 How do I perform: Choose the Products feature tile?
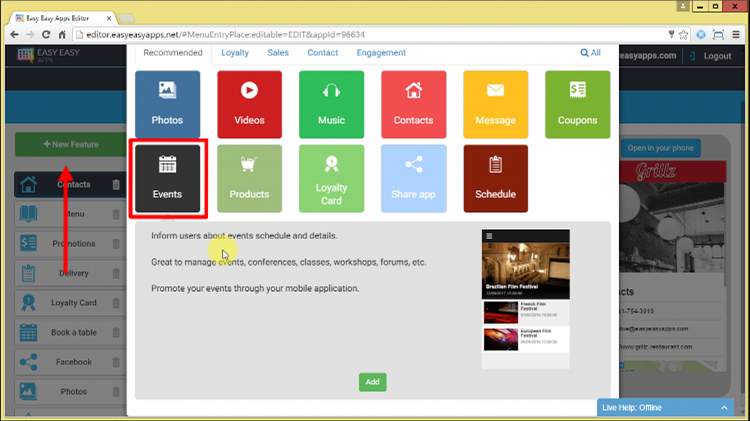[249, 179]
